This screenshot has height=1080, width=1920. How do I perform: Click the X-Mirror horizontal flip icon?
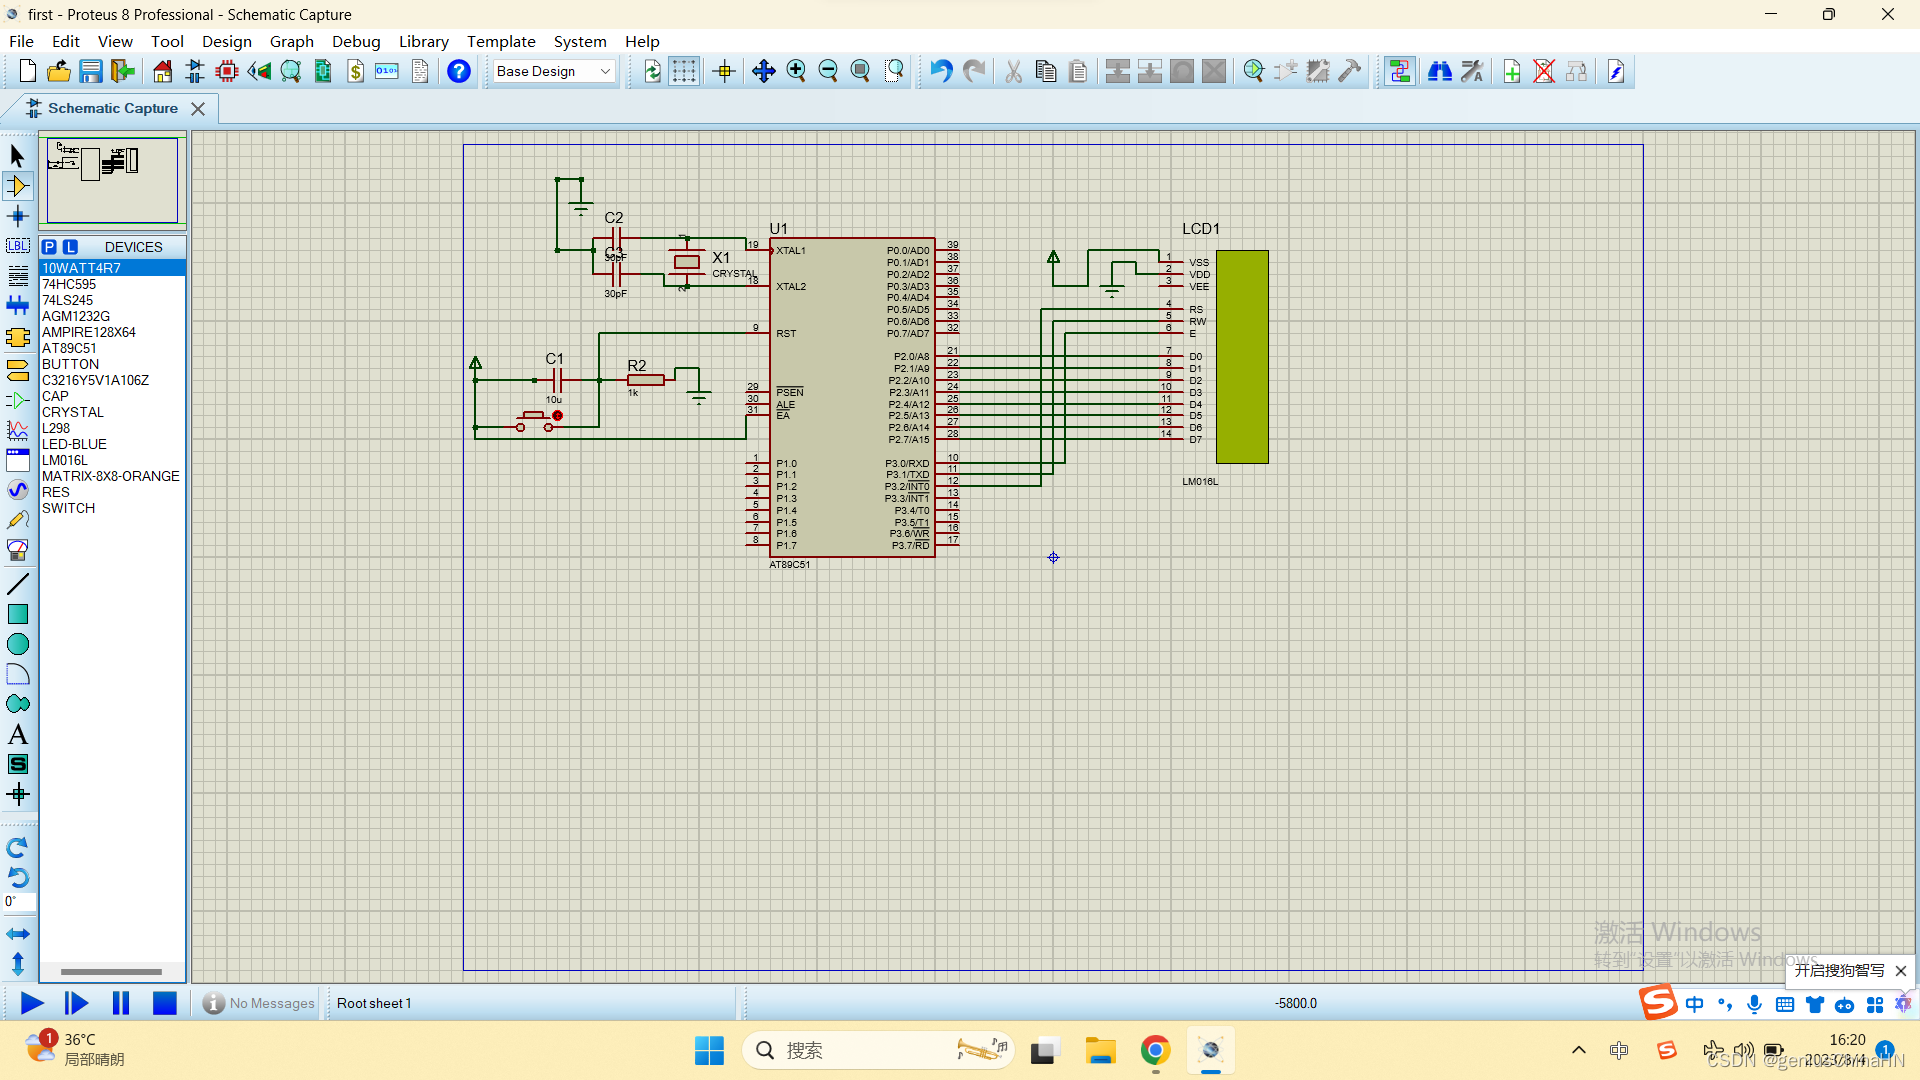pyautogui.click(x=17, y=934)
